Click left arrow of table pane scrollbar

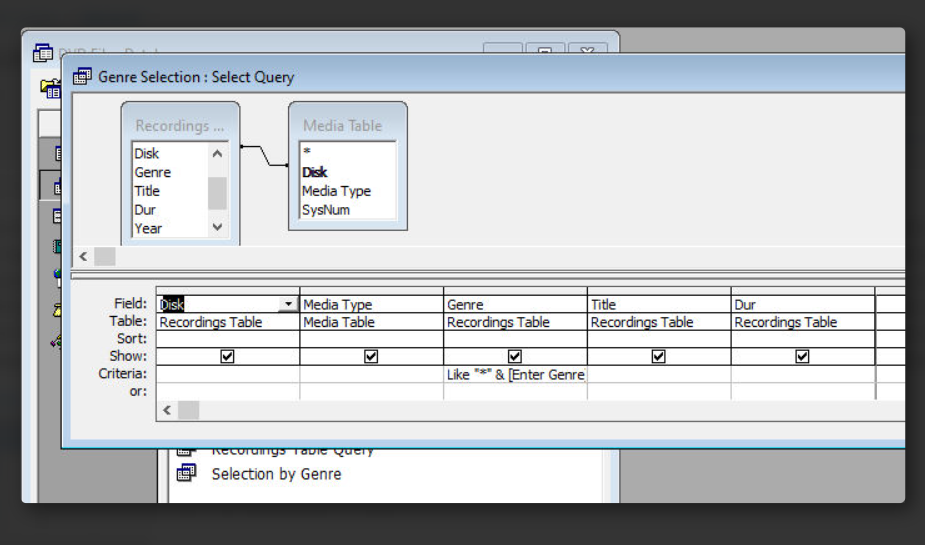(x=83, y=257)
